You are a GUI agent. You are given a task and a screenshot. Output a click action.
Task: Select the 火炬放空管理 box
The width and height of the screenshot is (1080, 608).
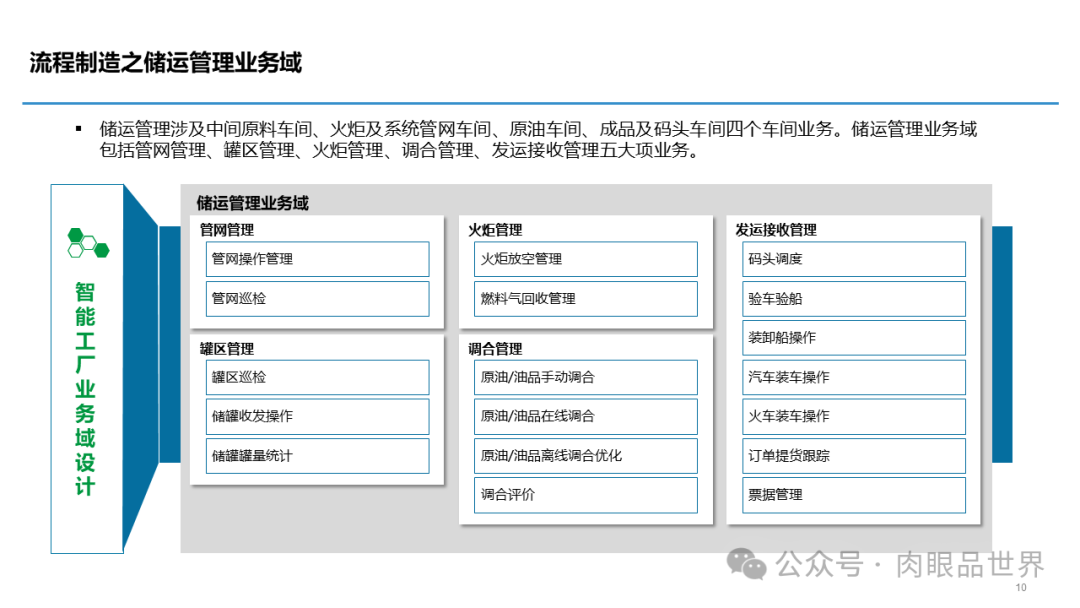point(585,259)
